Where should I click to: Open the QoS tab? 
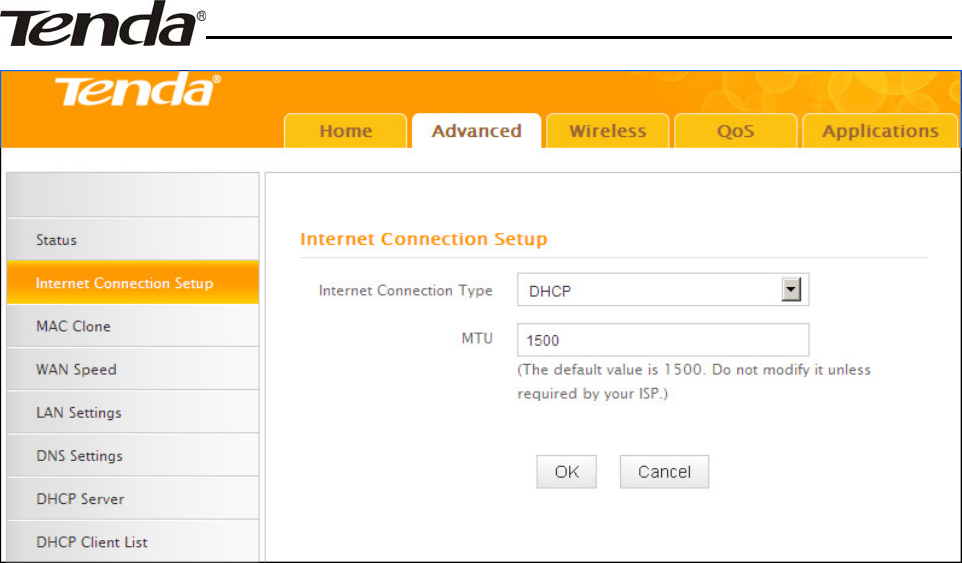point(736,131)
